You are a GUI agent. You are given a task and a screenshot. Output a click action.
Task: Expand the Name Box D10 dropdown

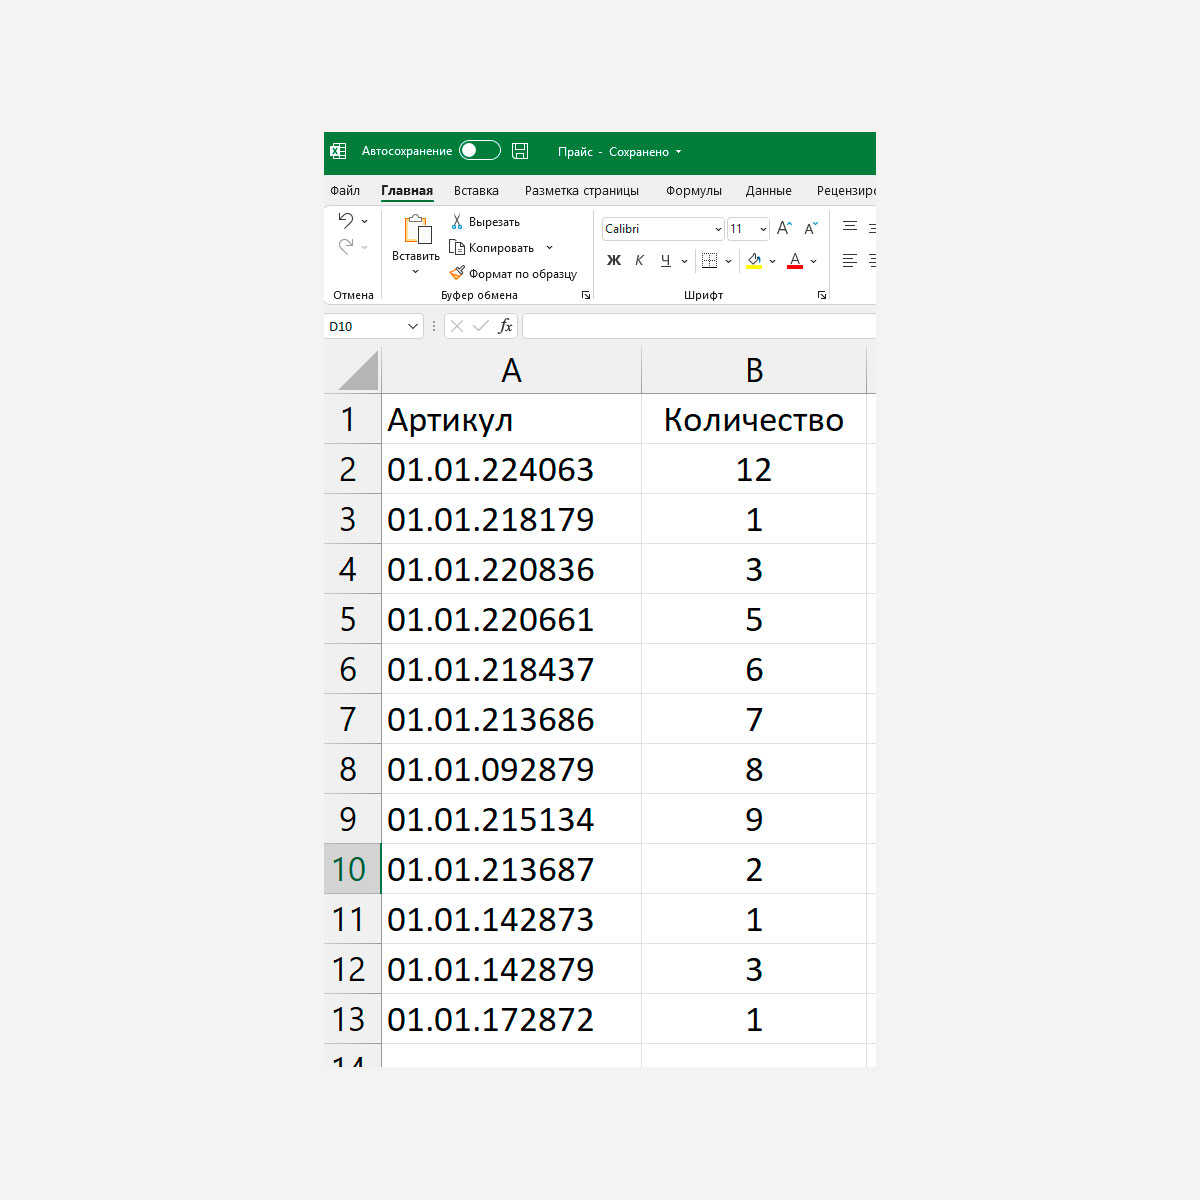(413, 326)
